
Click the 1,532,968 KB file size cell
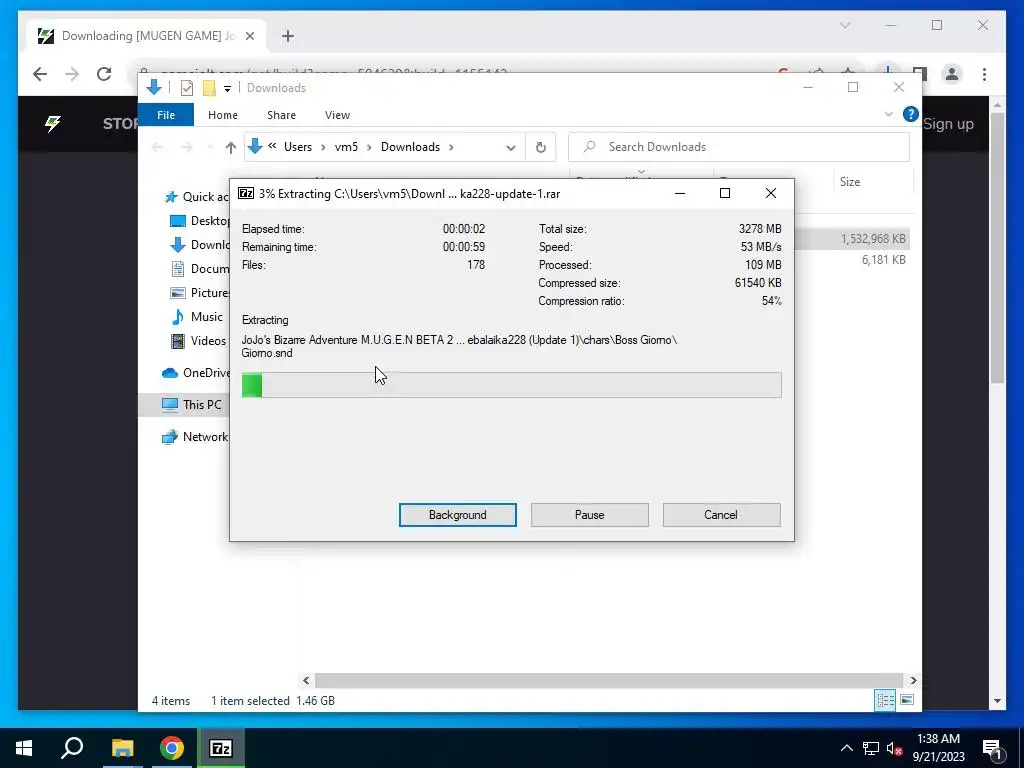point(873,239)
